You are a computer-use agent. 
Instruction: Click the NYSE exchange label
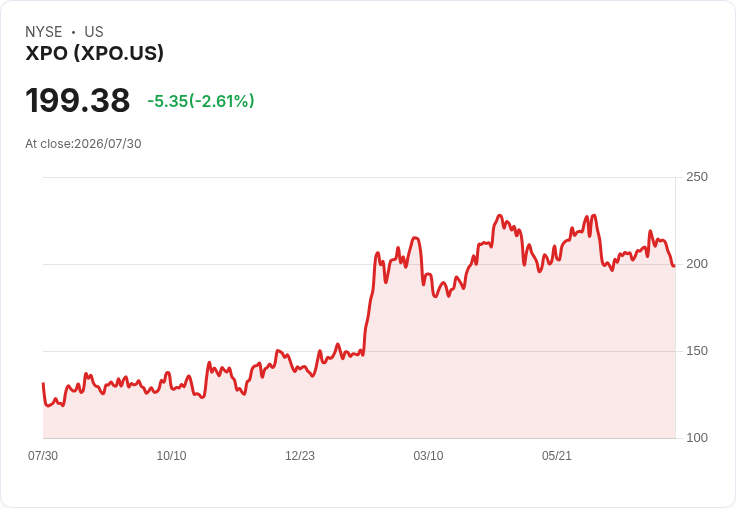[x=44, y=32]
